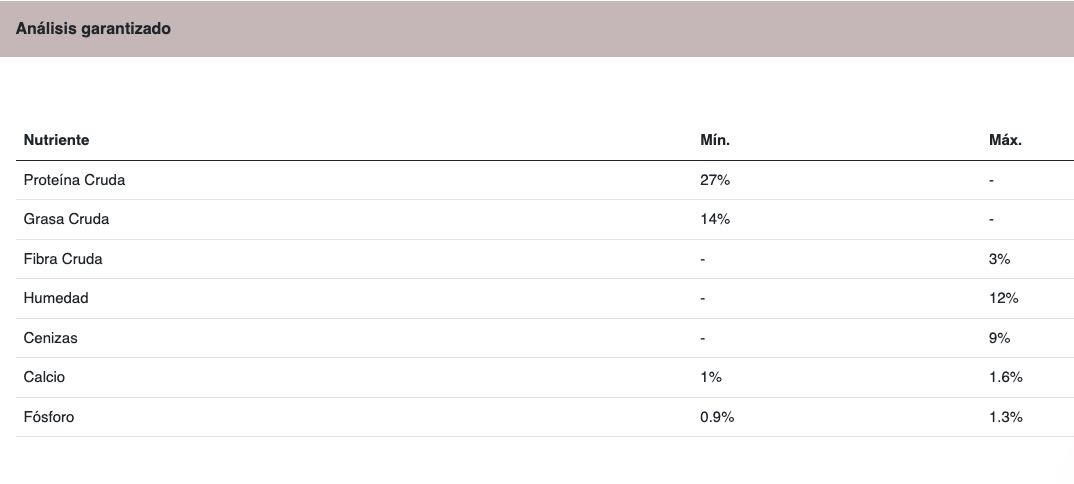Select the Fósforo row label

[x=49, y=416]
